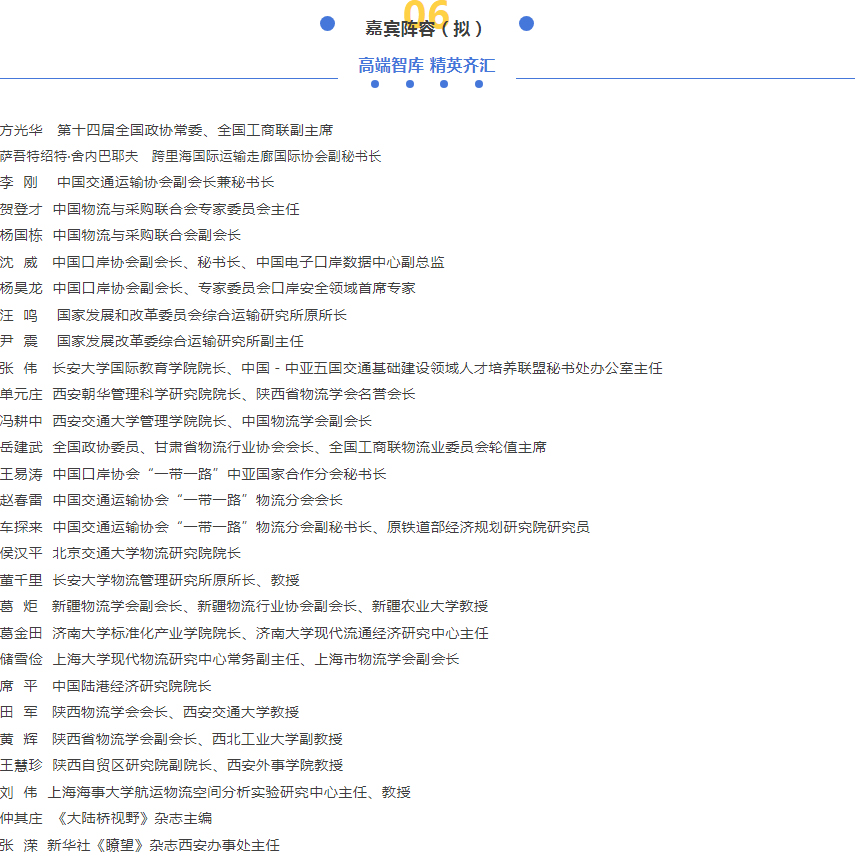
Task: Click the rightmost small dot below 精英齐汇
Action: pyautogui.click(x=479, y=84)
